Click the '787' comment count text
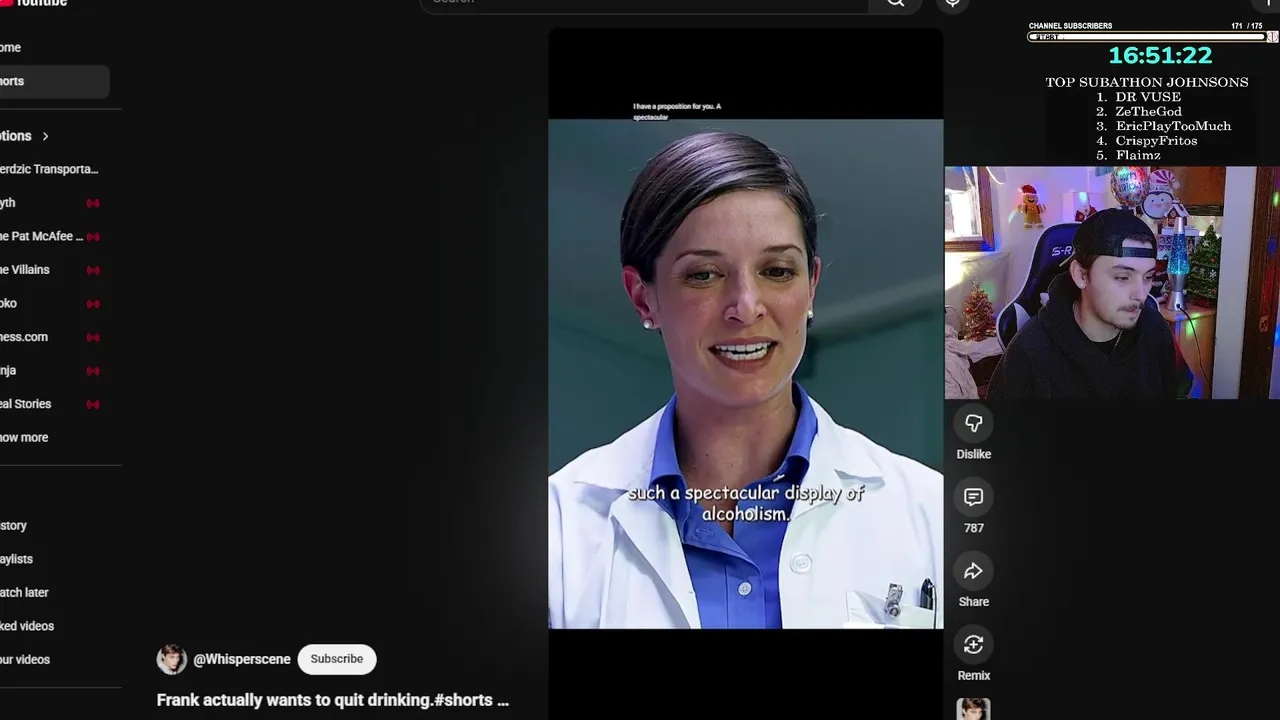Image resolution: width=1280 pixels, height=720 pixels. coord(973,528)
